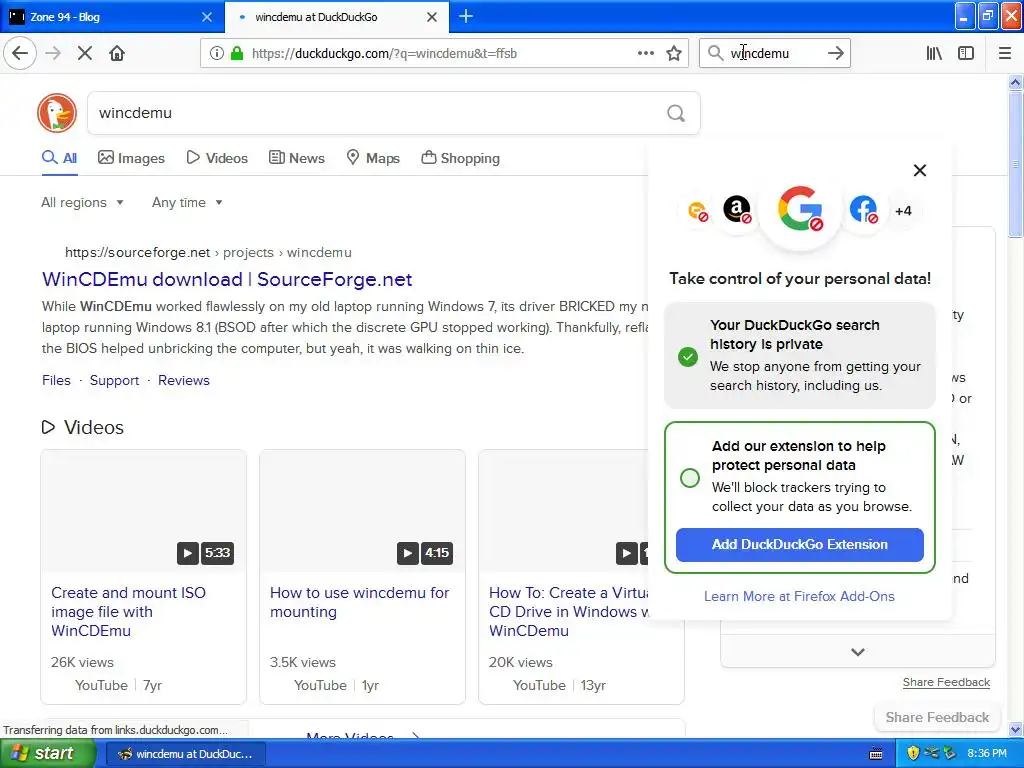
Task: Click the +4 more trackers badge
Action: coord(903,210)
